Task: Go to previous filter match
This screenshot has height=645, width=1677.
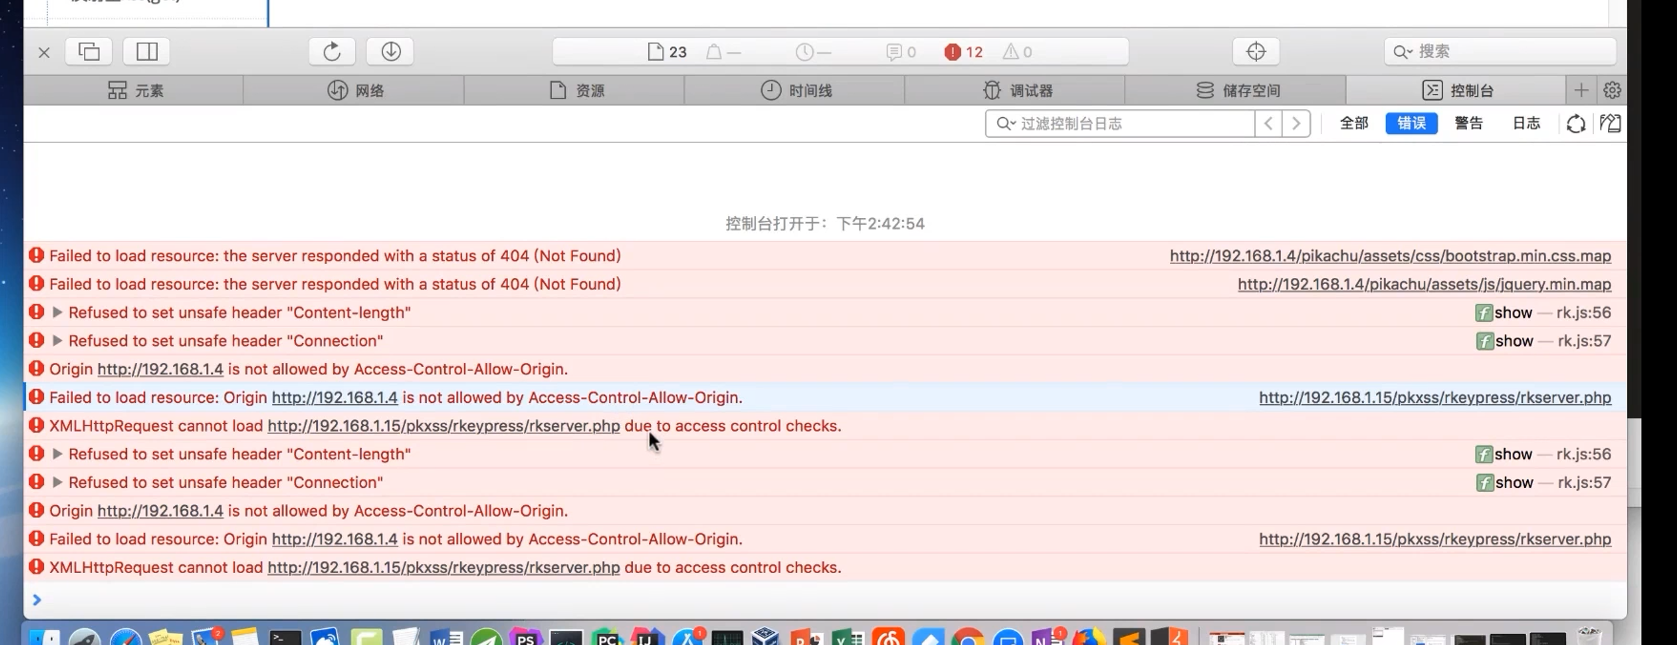Action: pos(1268,123)
